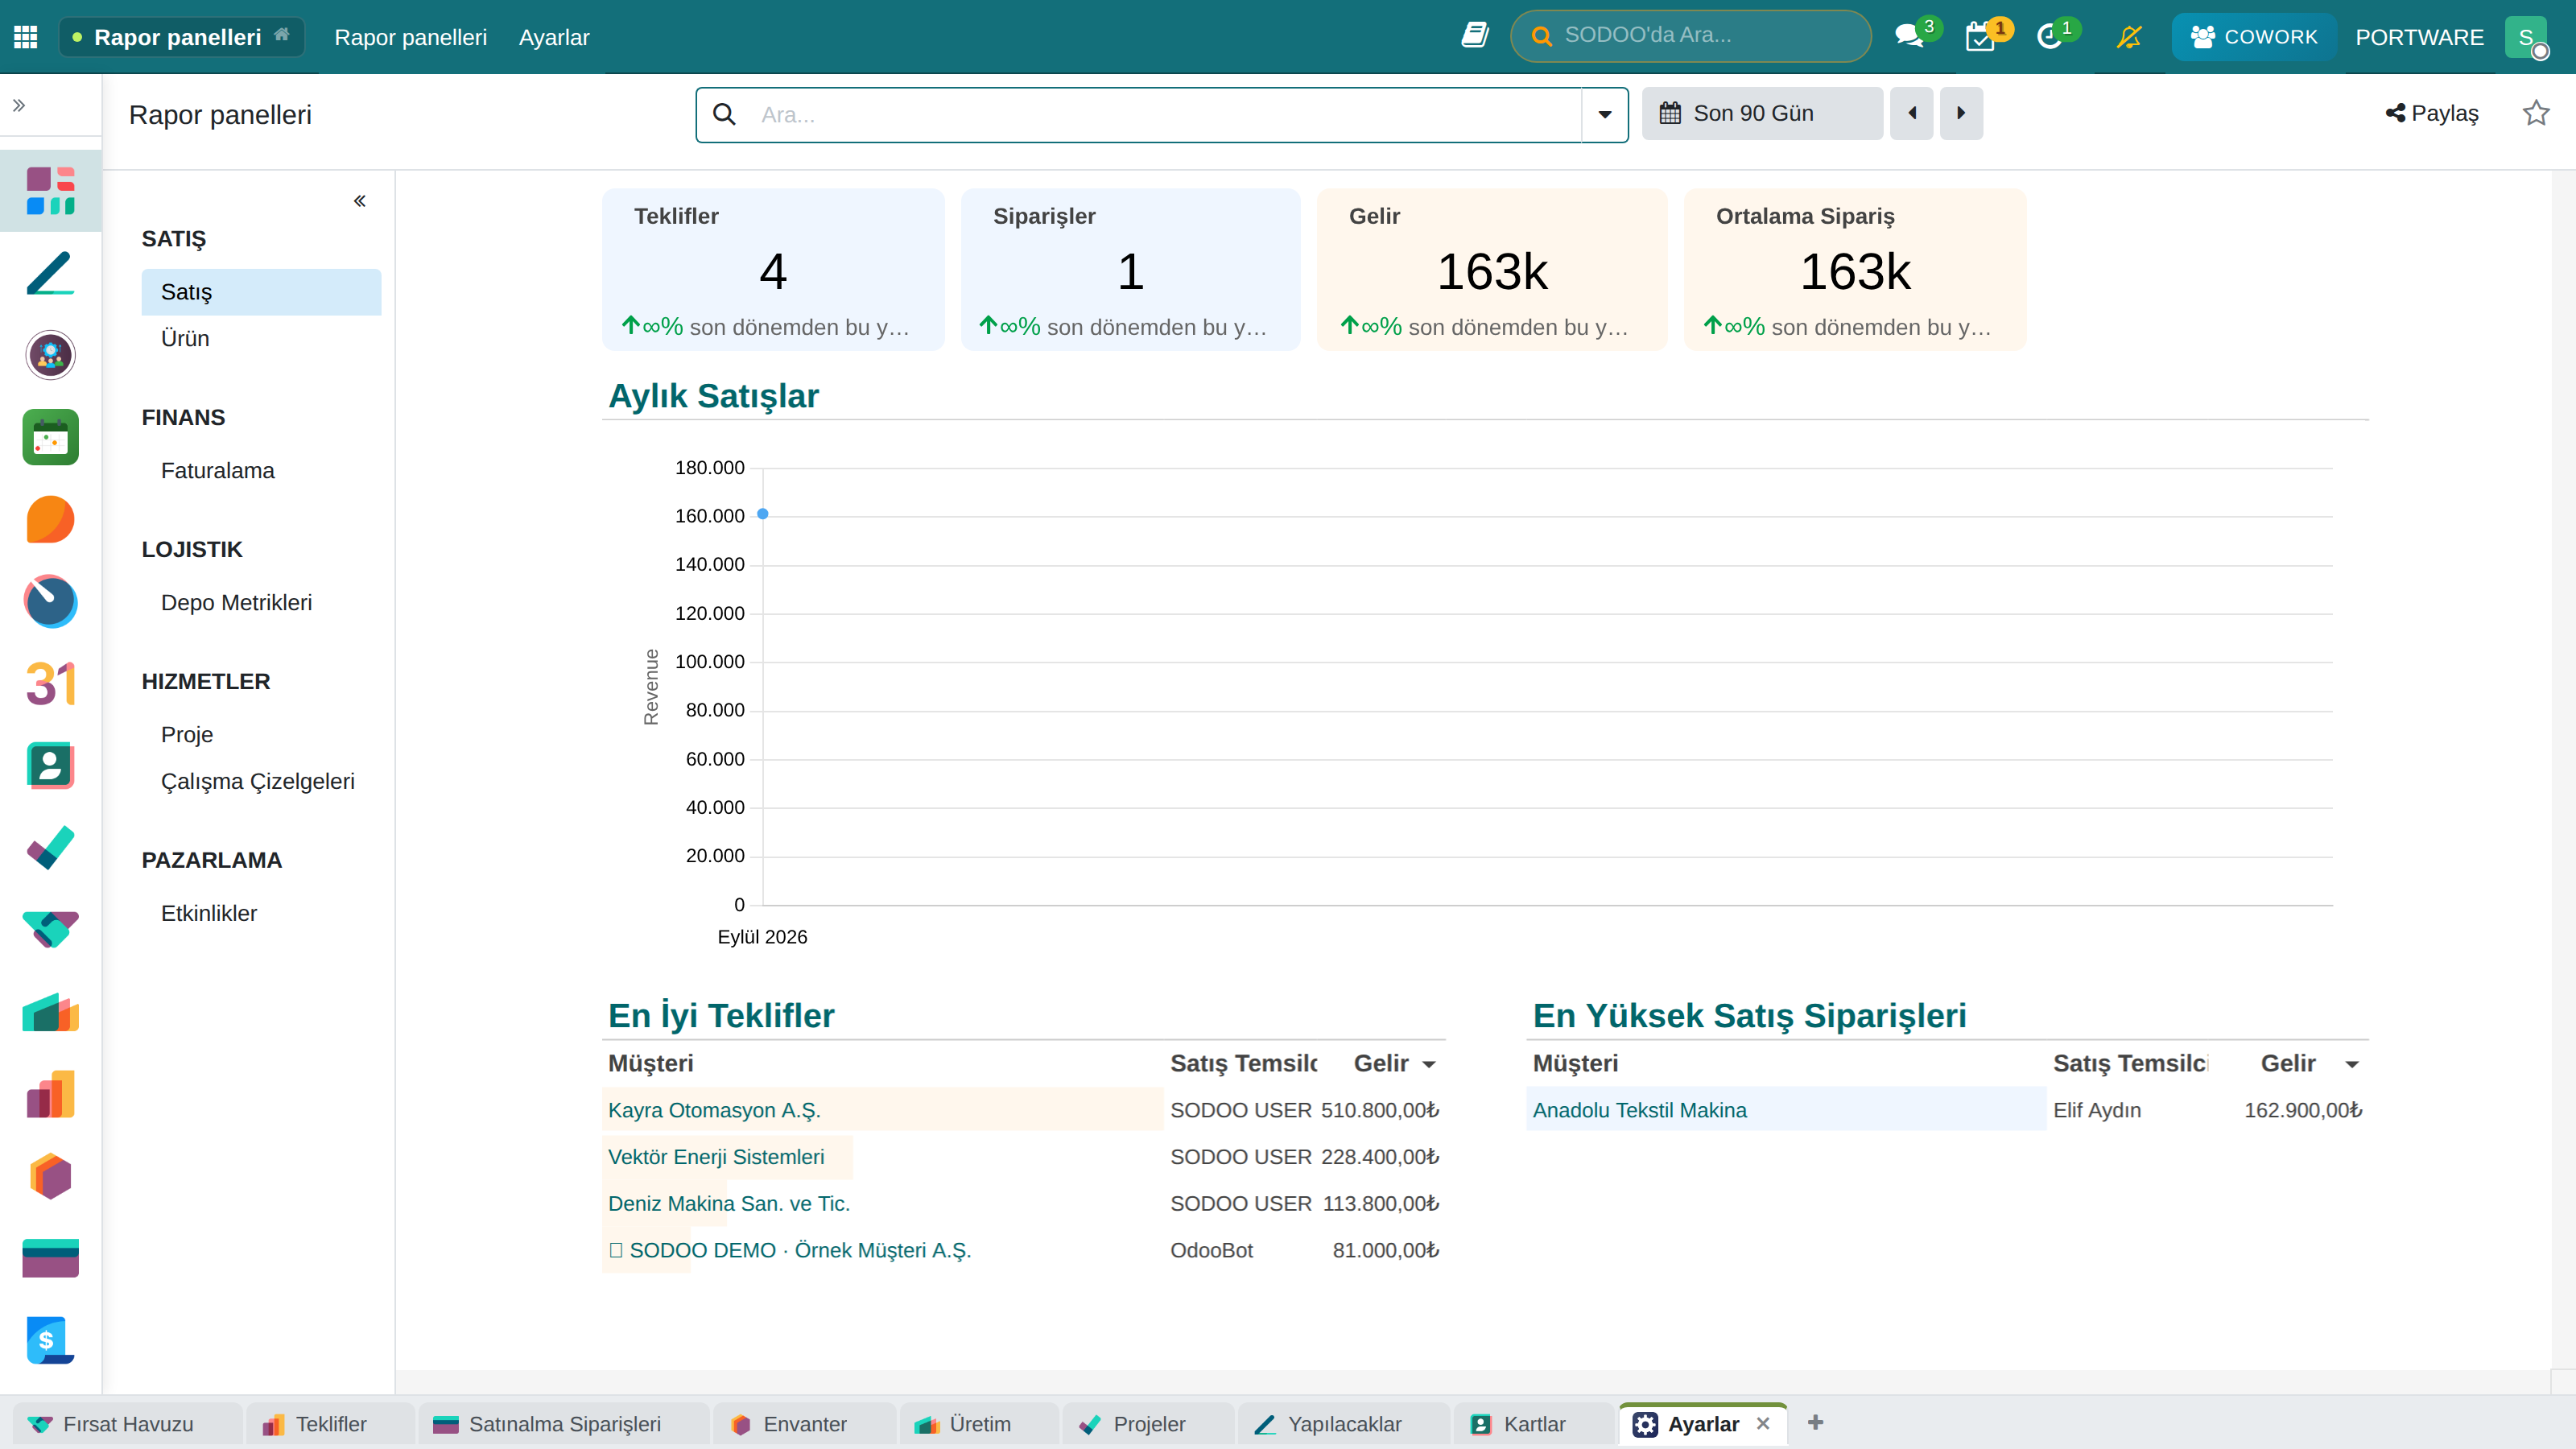Click the Teklifler KPI card
Viewport: 2576px width, 1449px height.
click(x=773, y=270)
